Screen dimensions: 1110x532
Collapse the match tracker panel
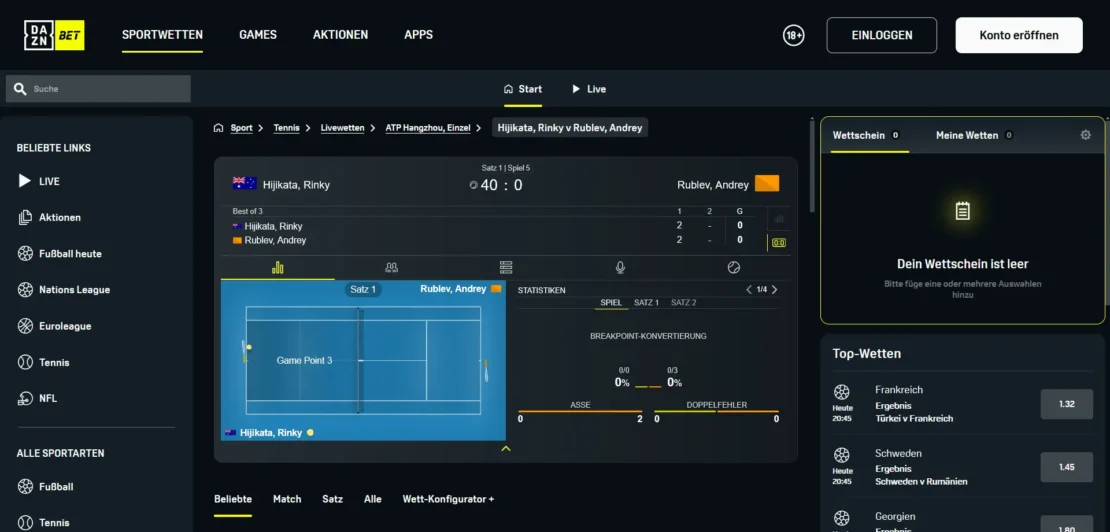pyautogui.click(x=505, y=449)
